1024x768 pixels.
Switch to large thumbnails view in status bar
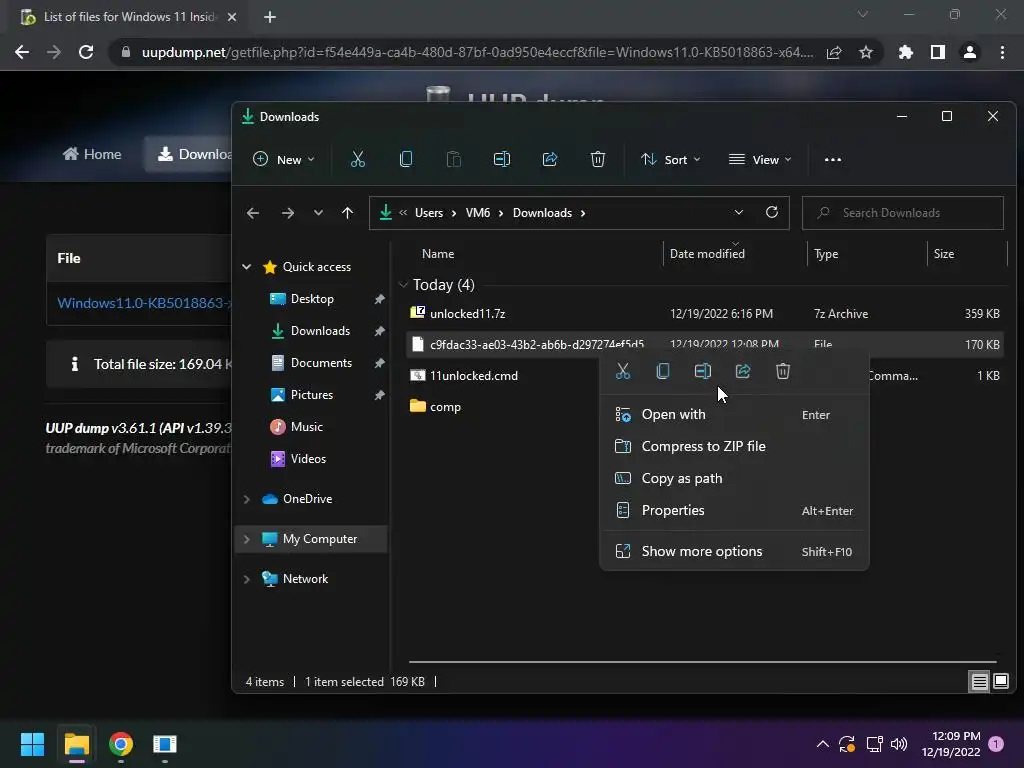point(1000,682)
